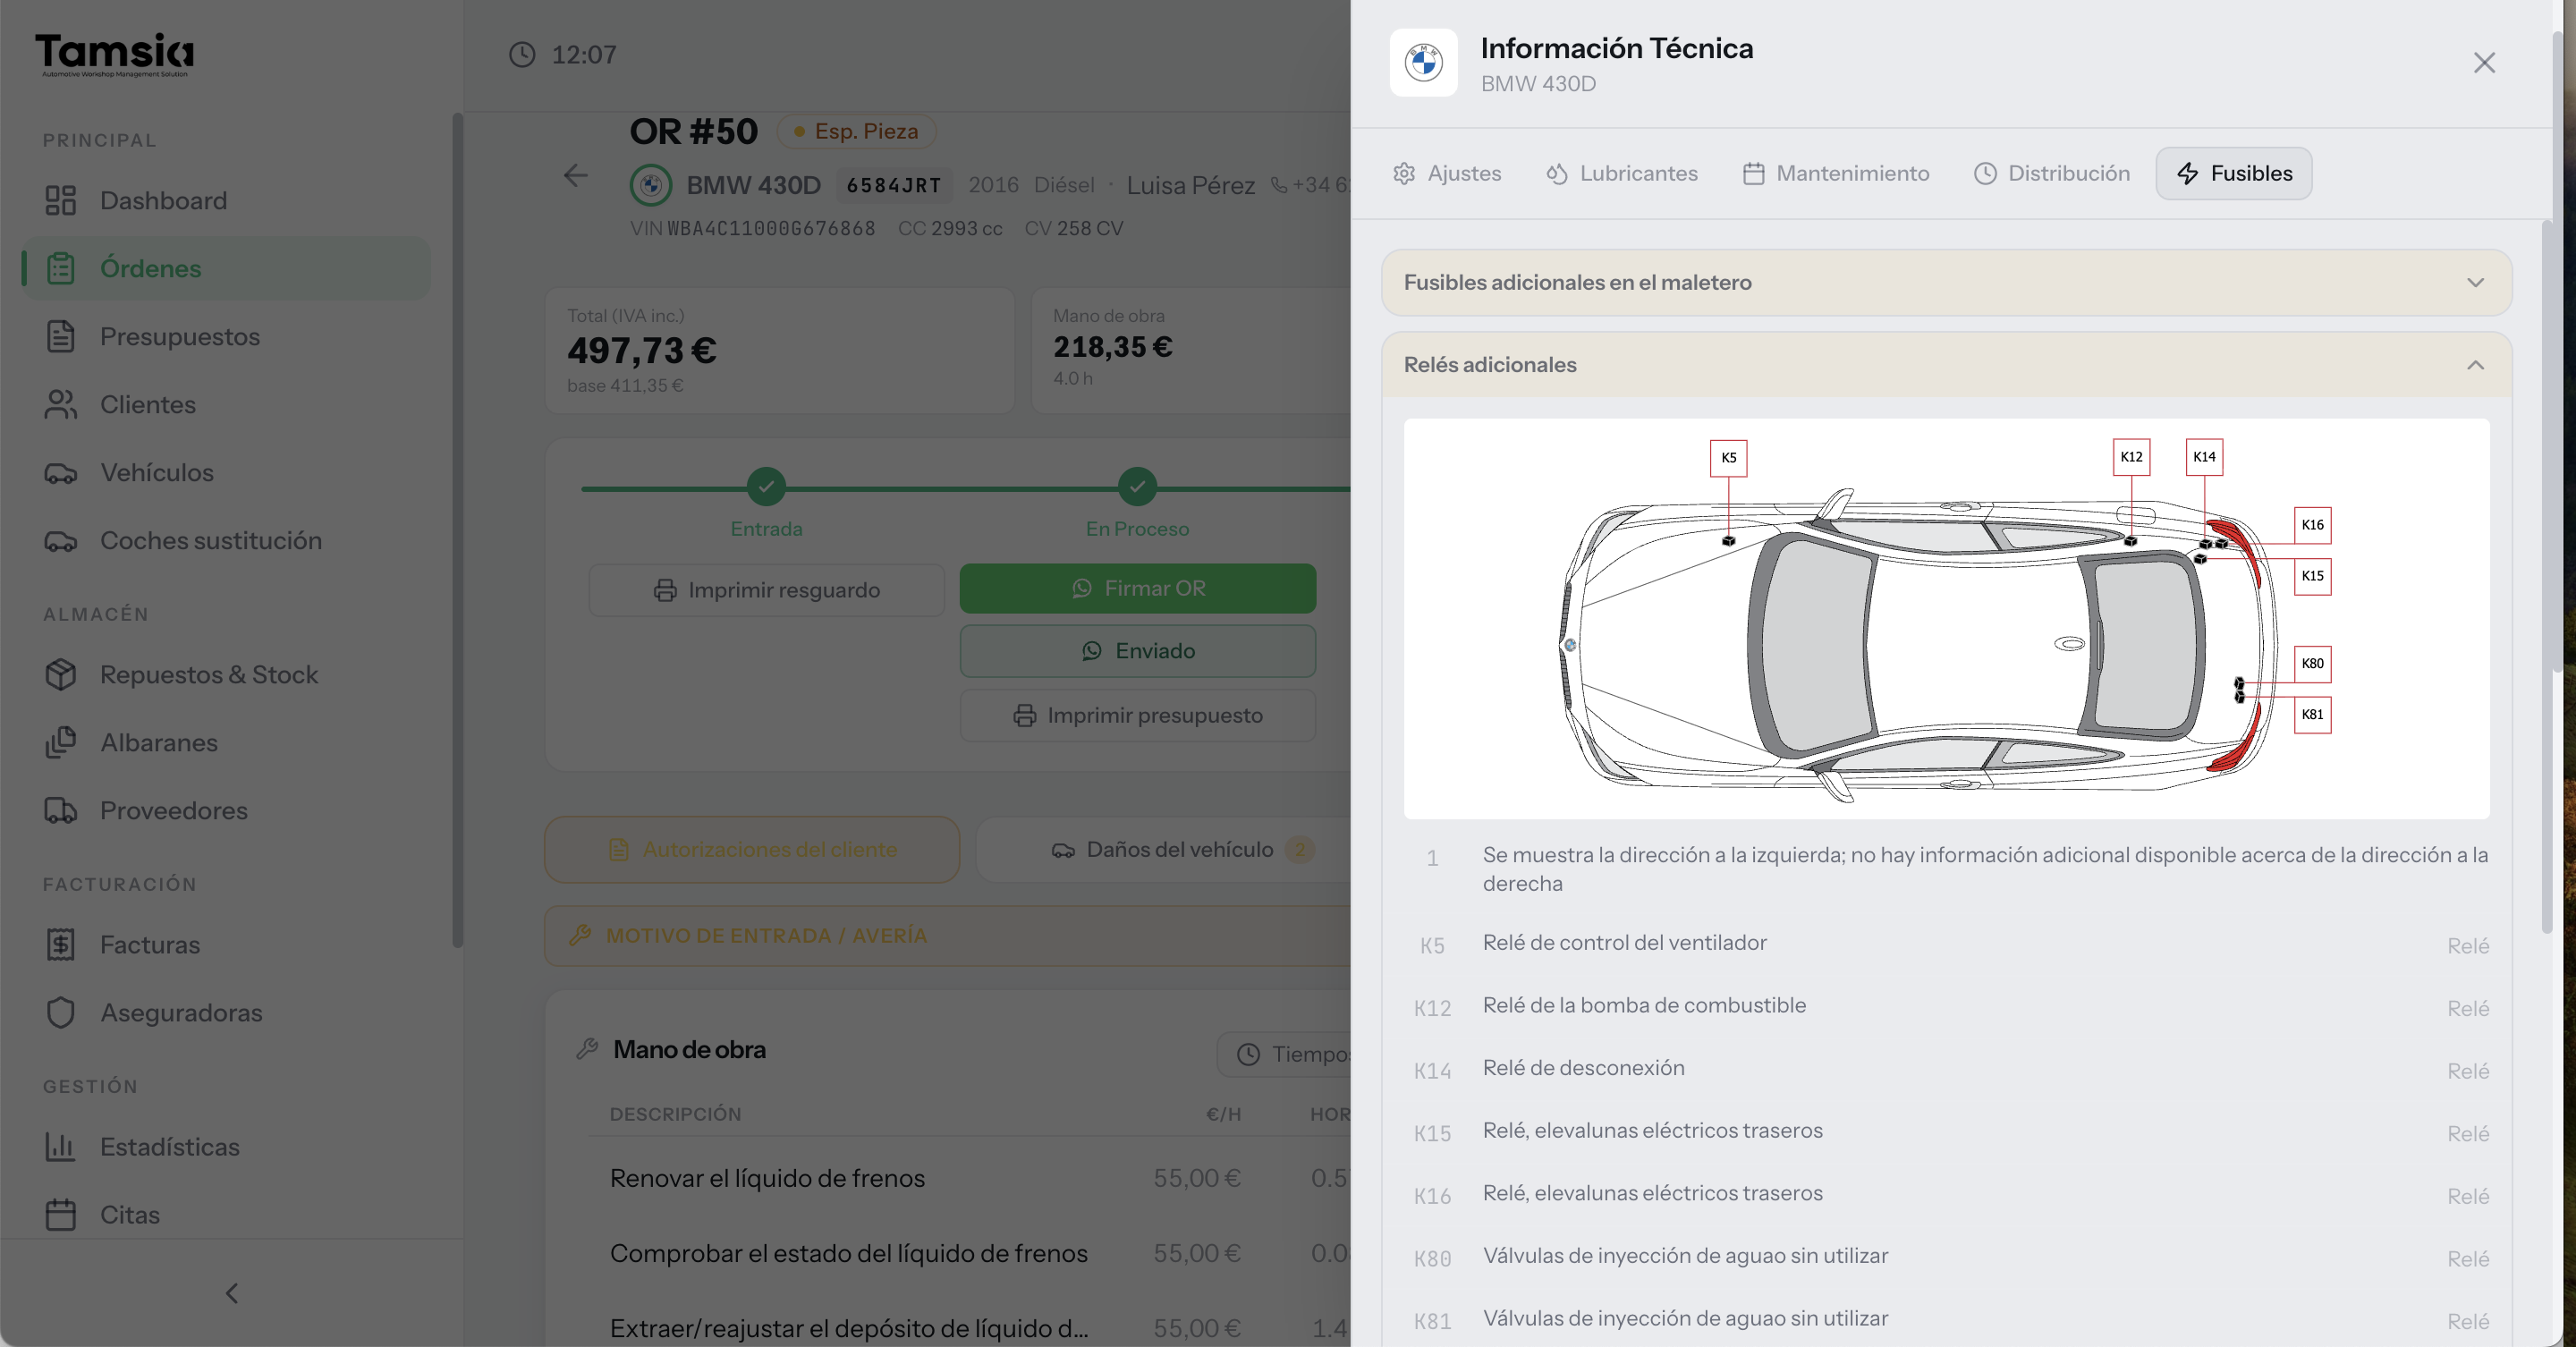Image resolution: width=2576 pixels, height=1347 pixels.
Task: Open the Dashboard sidebar icon
Action: click(60, 200)
